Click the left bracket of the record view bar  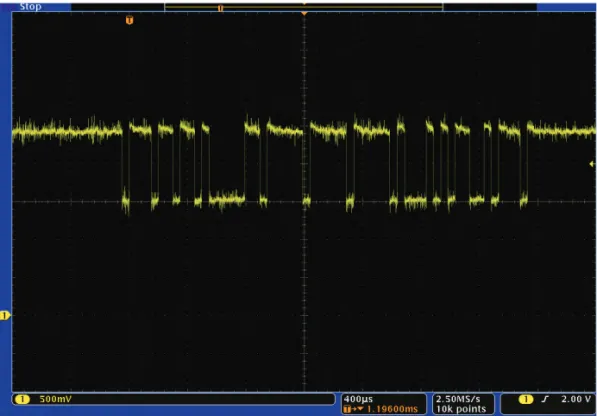click(x=165, y=6)
